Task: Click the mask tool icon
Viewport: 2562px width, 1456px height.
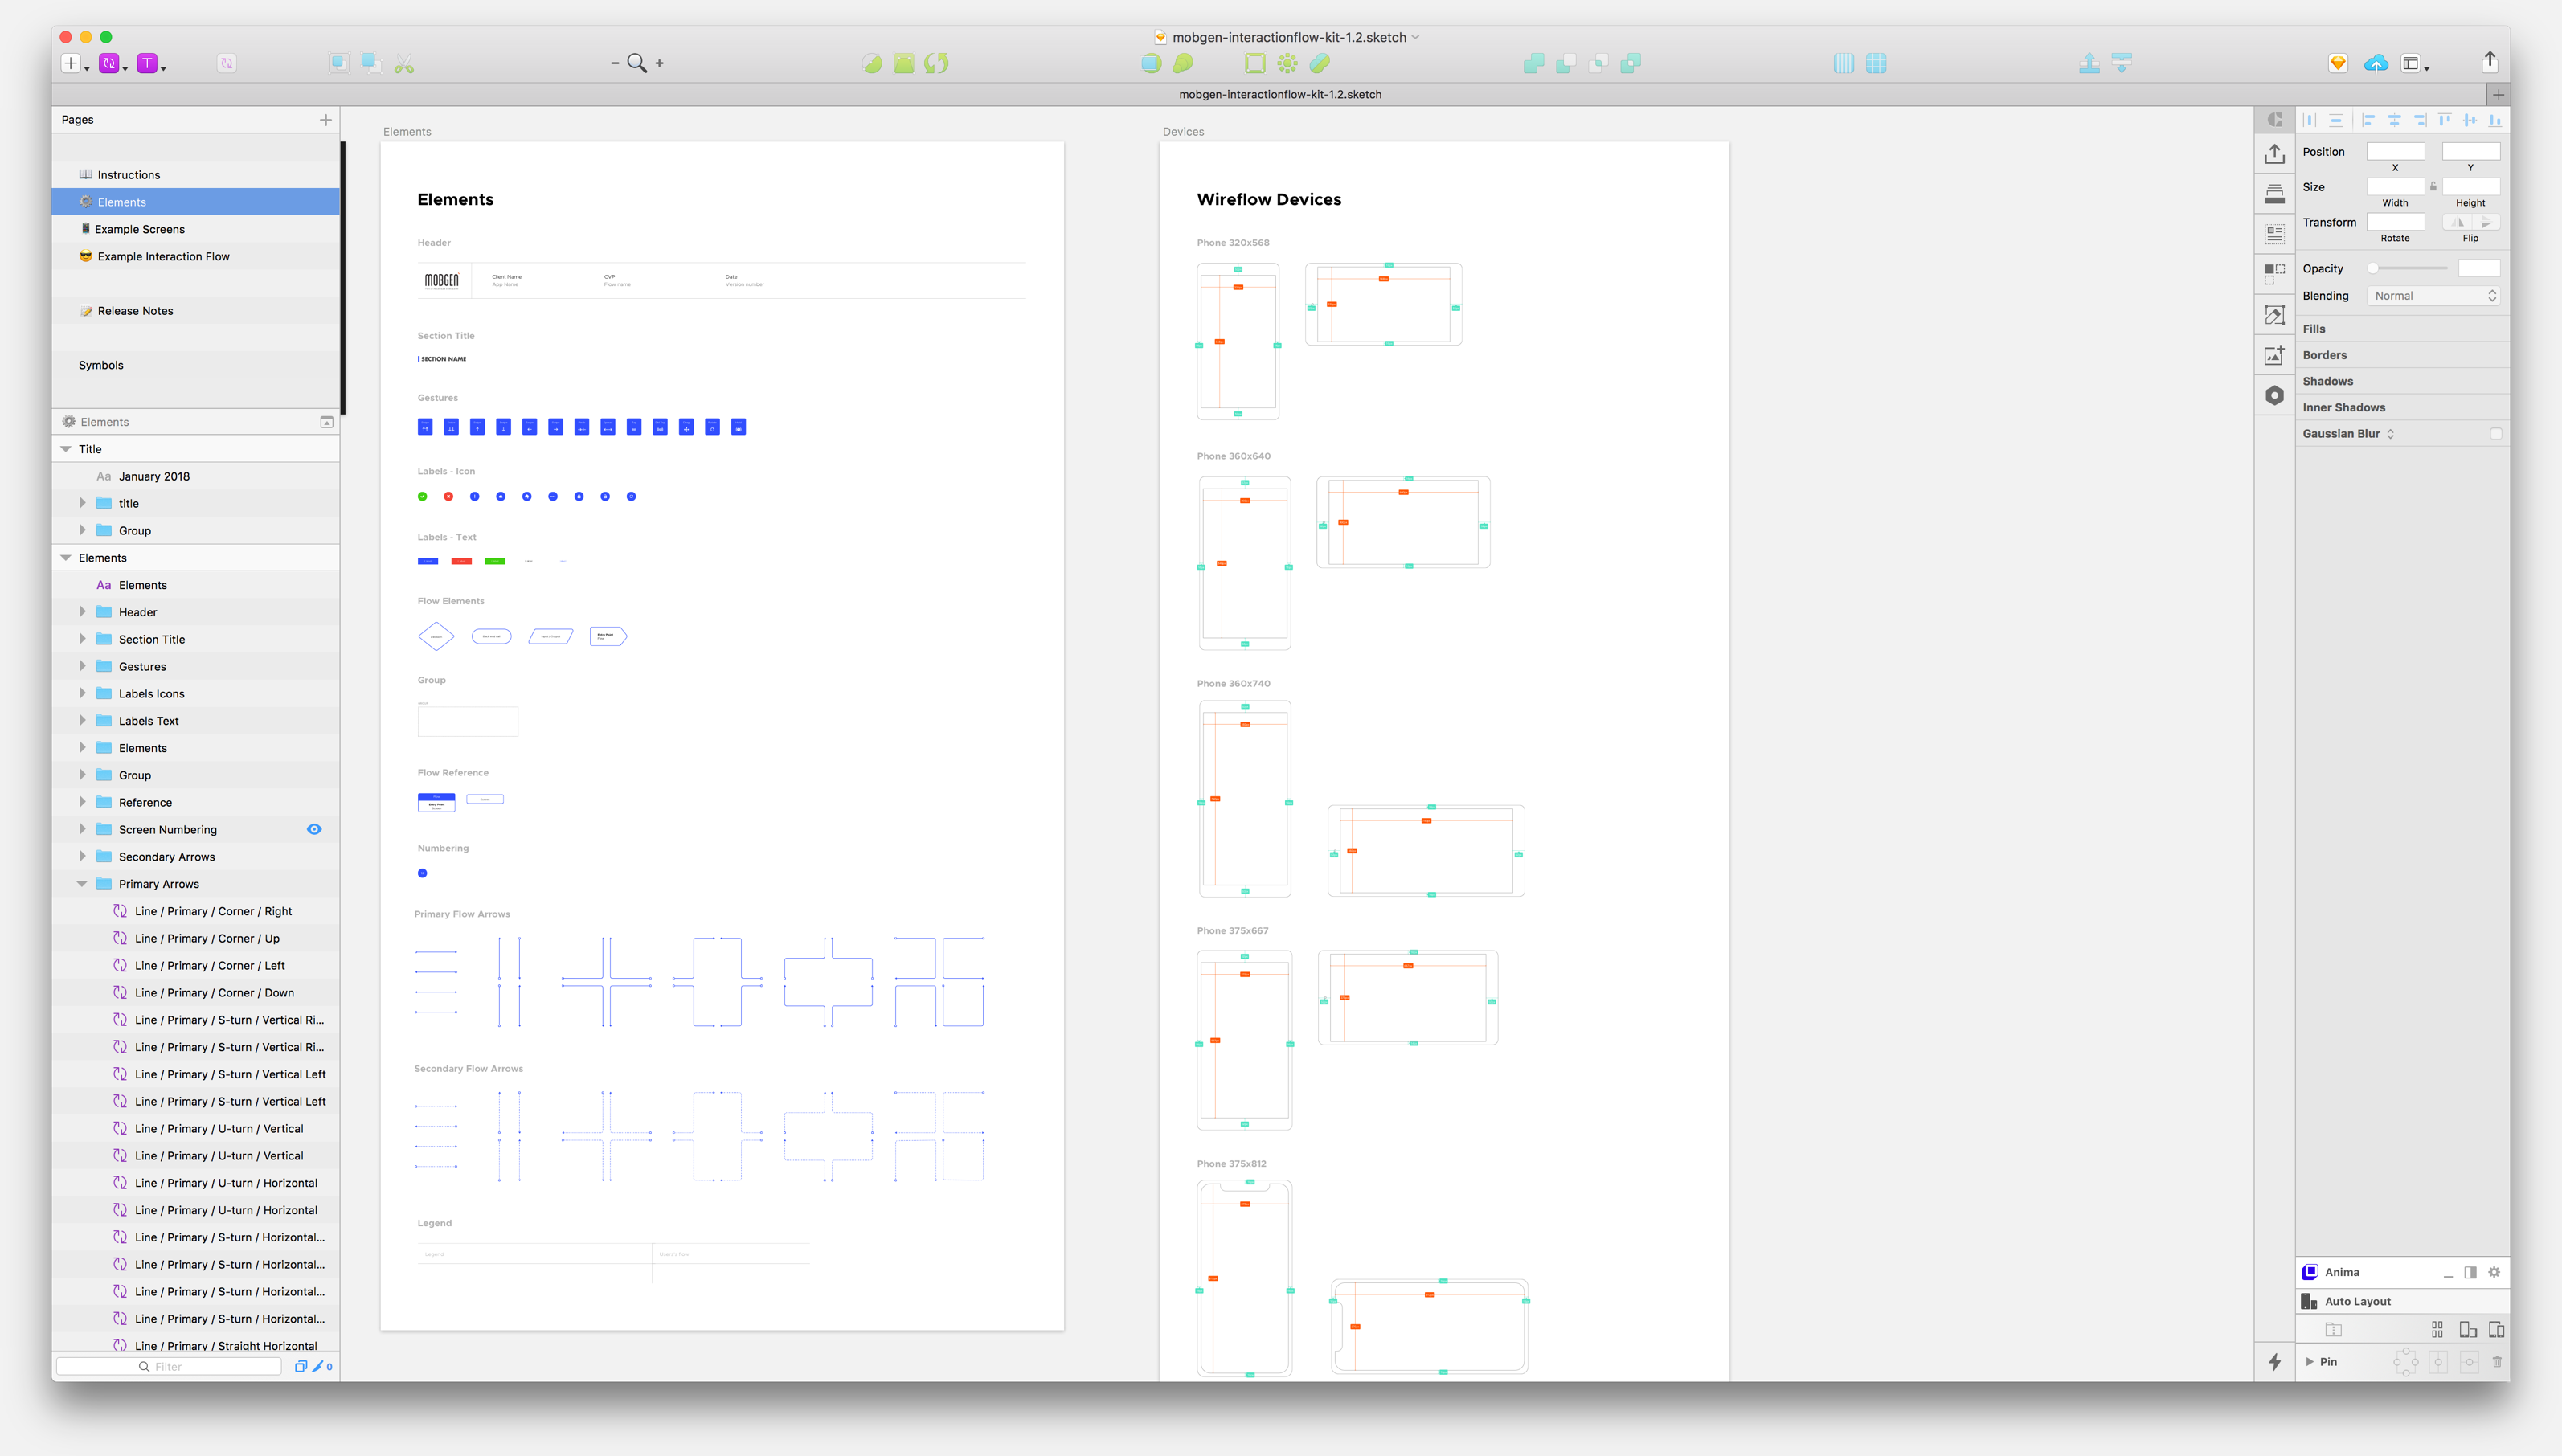Action: 1150,63
